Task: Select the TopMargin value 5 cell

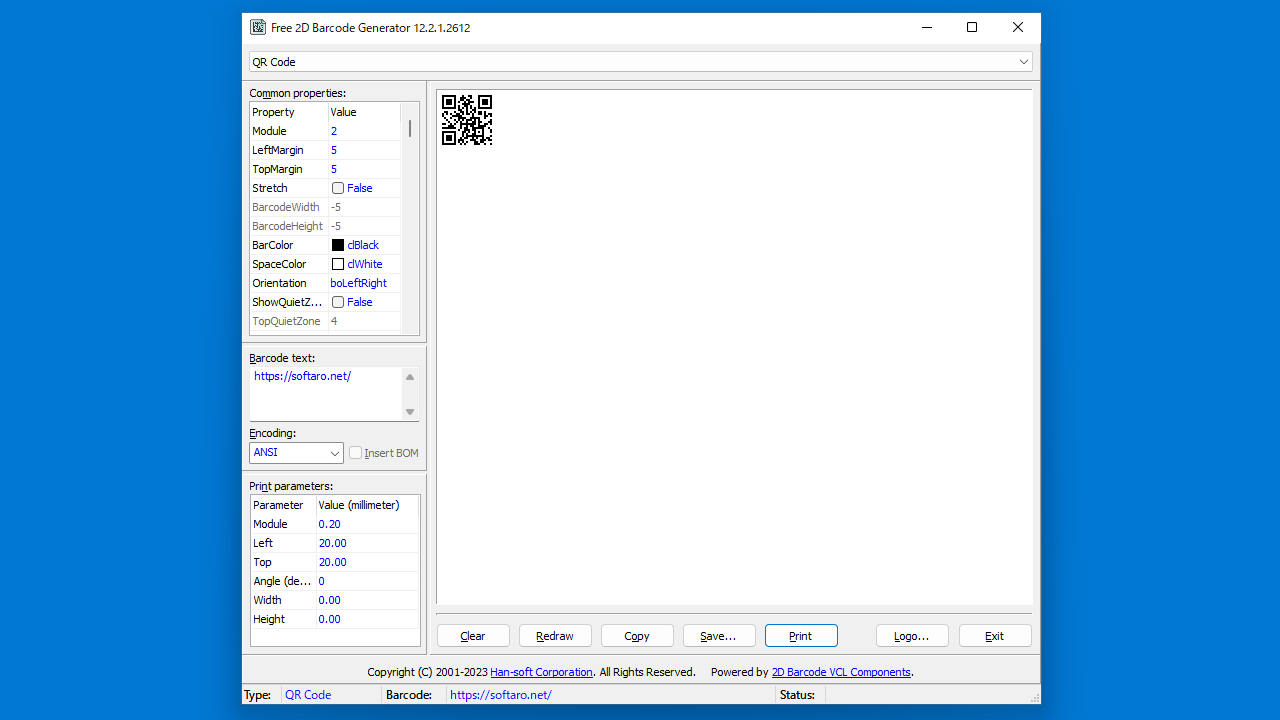Action: pyautogui.click(x=364, y=169)
